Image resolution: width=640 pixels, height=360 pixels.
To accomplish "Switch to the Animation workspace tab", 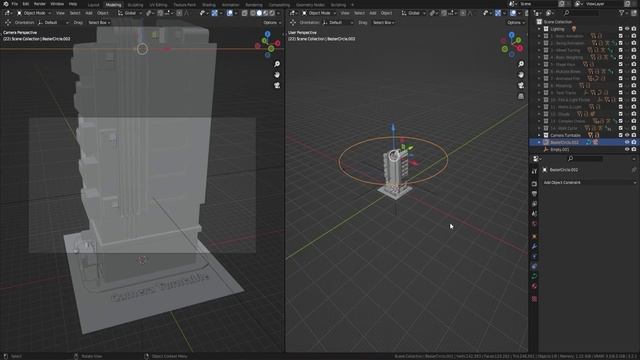I will 231,5.
